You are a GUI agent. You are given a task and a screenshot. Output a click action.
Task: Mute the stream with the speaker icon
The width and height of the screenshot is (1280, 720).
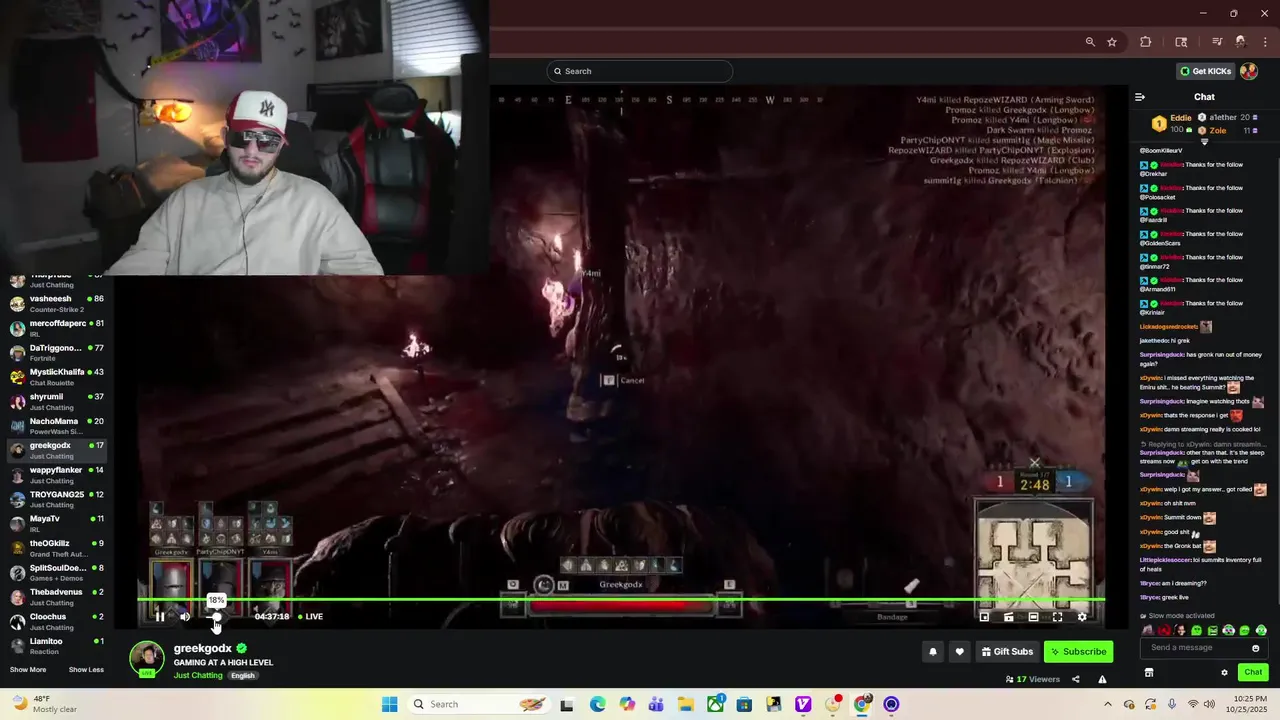[x=185, y=617]
